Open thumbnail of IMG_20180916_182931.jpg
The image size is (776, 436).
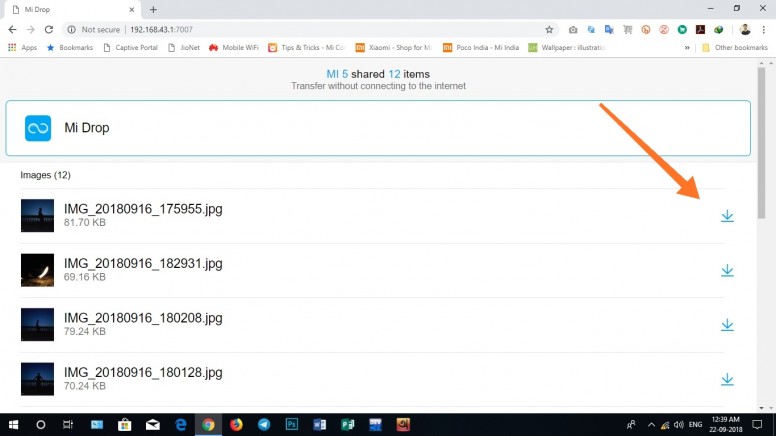pos(37,270)
